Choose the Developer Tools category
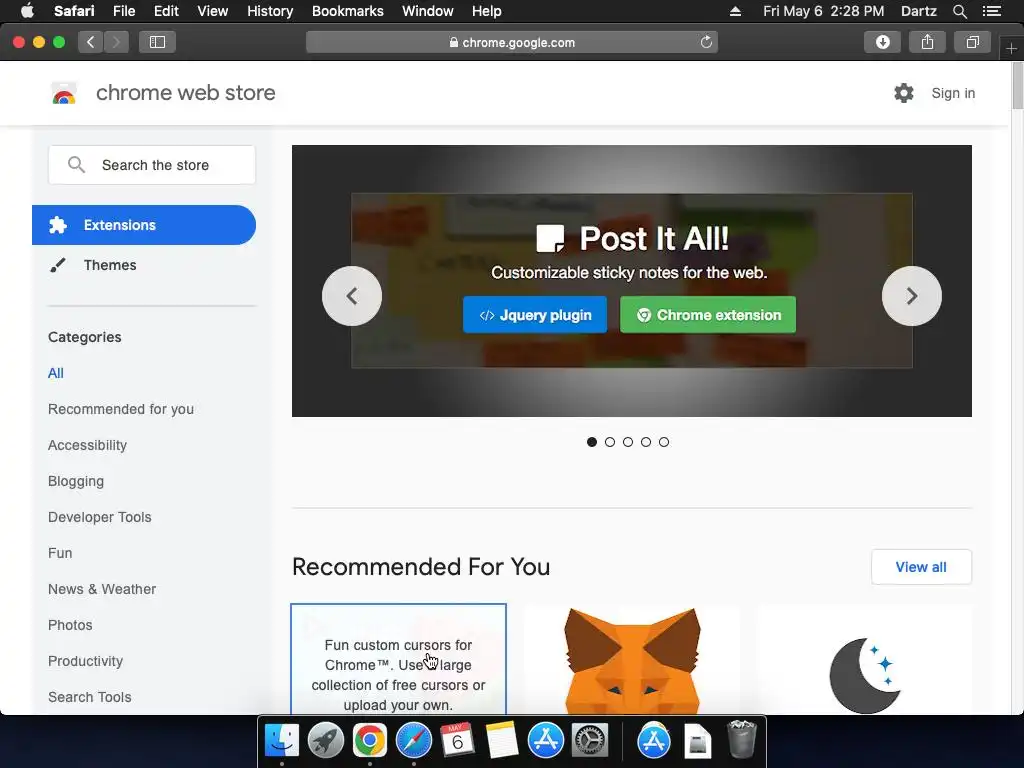 pyautogui.click(x=100, y=517)
